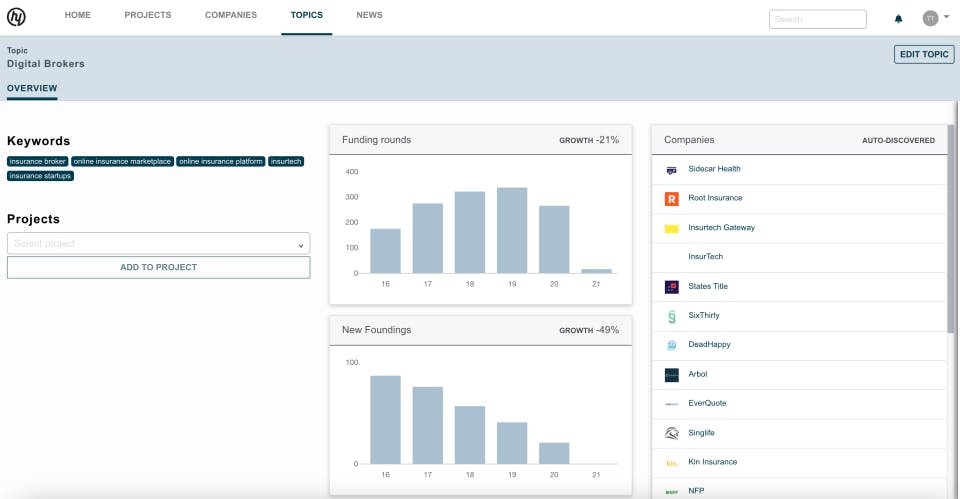
Task: Click the Sidecar Health logo icon
Action: (672, 170)
